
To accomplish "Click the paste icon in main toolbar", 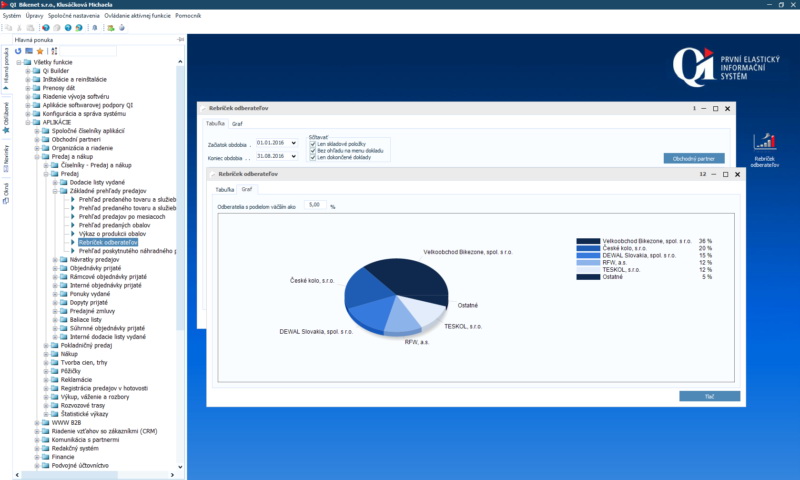I will tap(31, 28).
